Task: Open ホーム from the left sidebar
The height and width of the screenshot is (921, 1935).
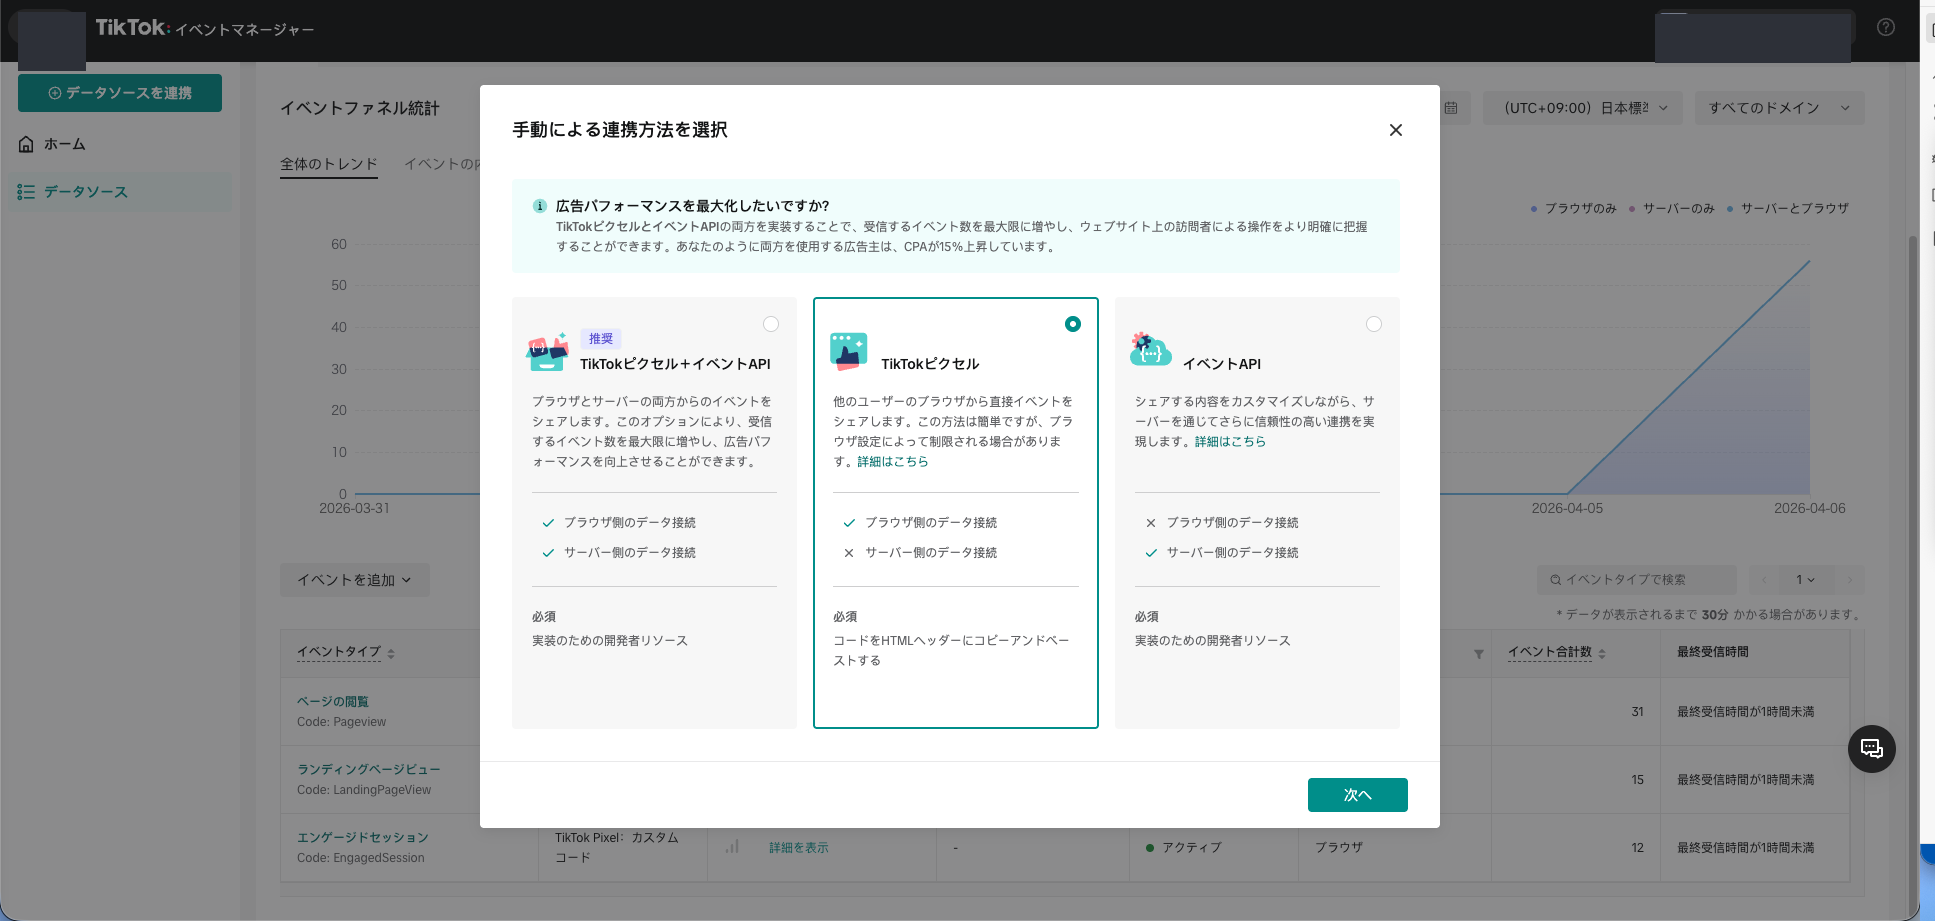Action: point(63,143)
